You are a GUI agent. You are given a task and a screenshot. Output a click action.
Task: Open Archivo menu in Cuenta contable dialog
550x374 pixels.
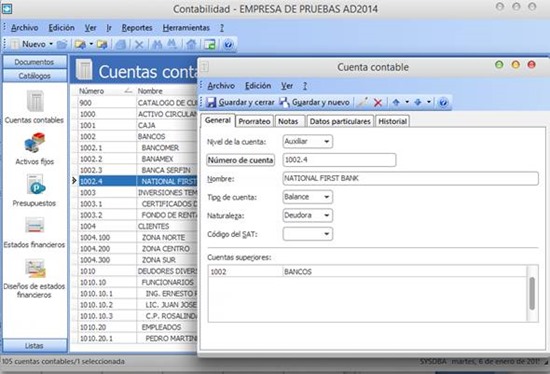click(x=221, y=86)
